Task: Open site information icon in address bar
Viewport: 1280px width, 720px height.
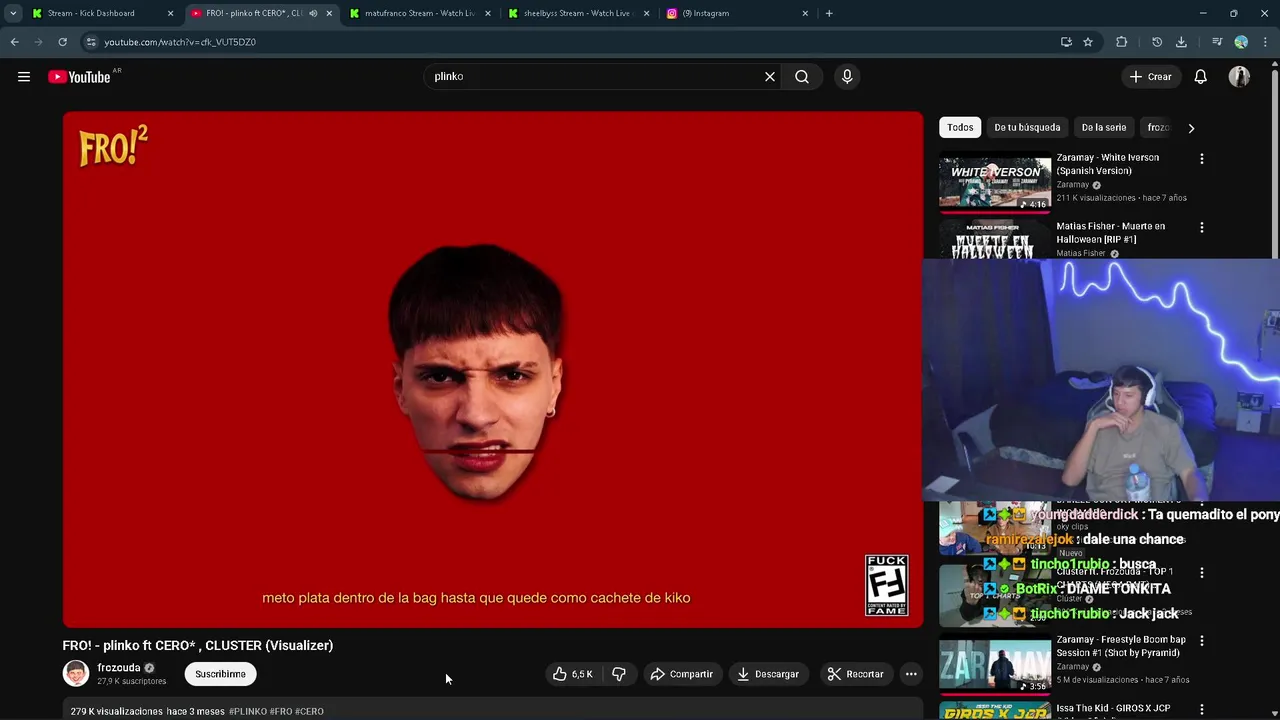Action: pyautogui.click(x=91, y=42)
